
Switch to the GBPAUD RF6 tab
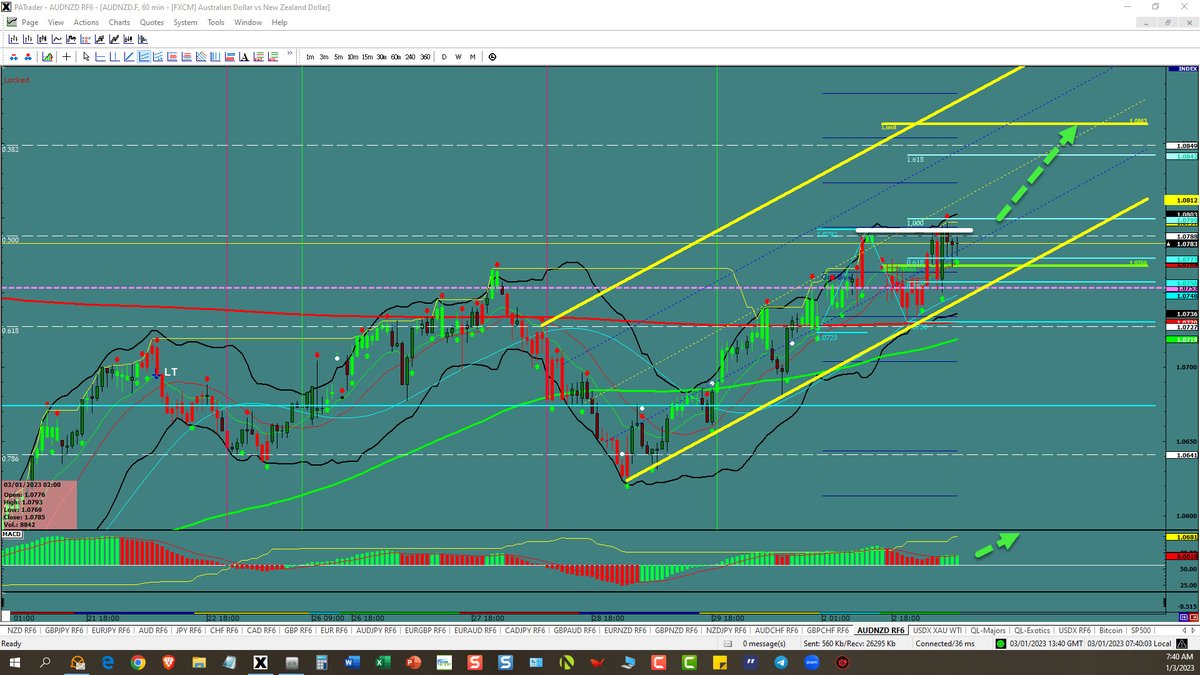(573, 631)
